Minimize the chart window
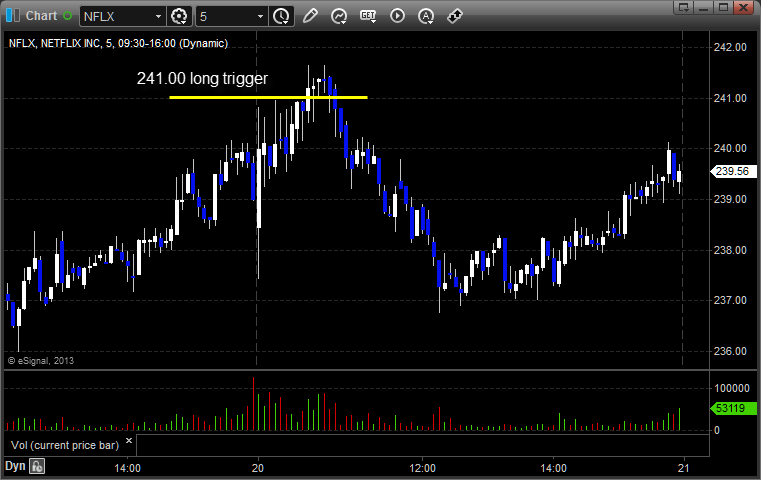 click(704, 7)
